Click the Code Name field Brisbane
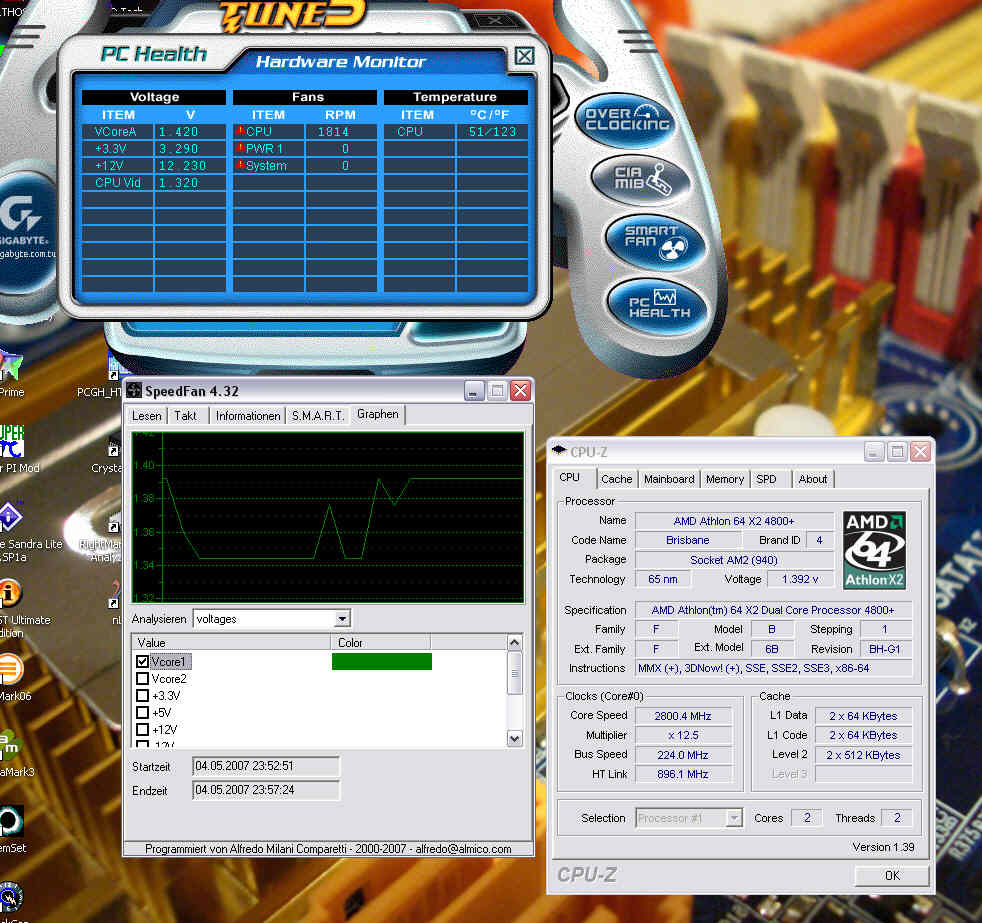Screen dimensions: 982x923 (688, 540)
